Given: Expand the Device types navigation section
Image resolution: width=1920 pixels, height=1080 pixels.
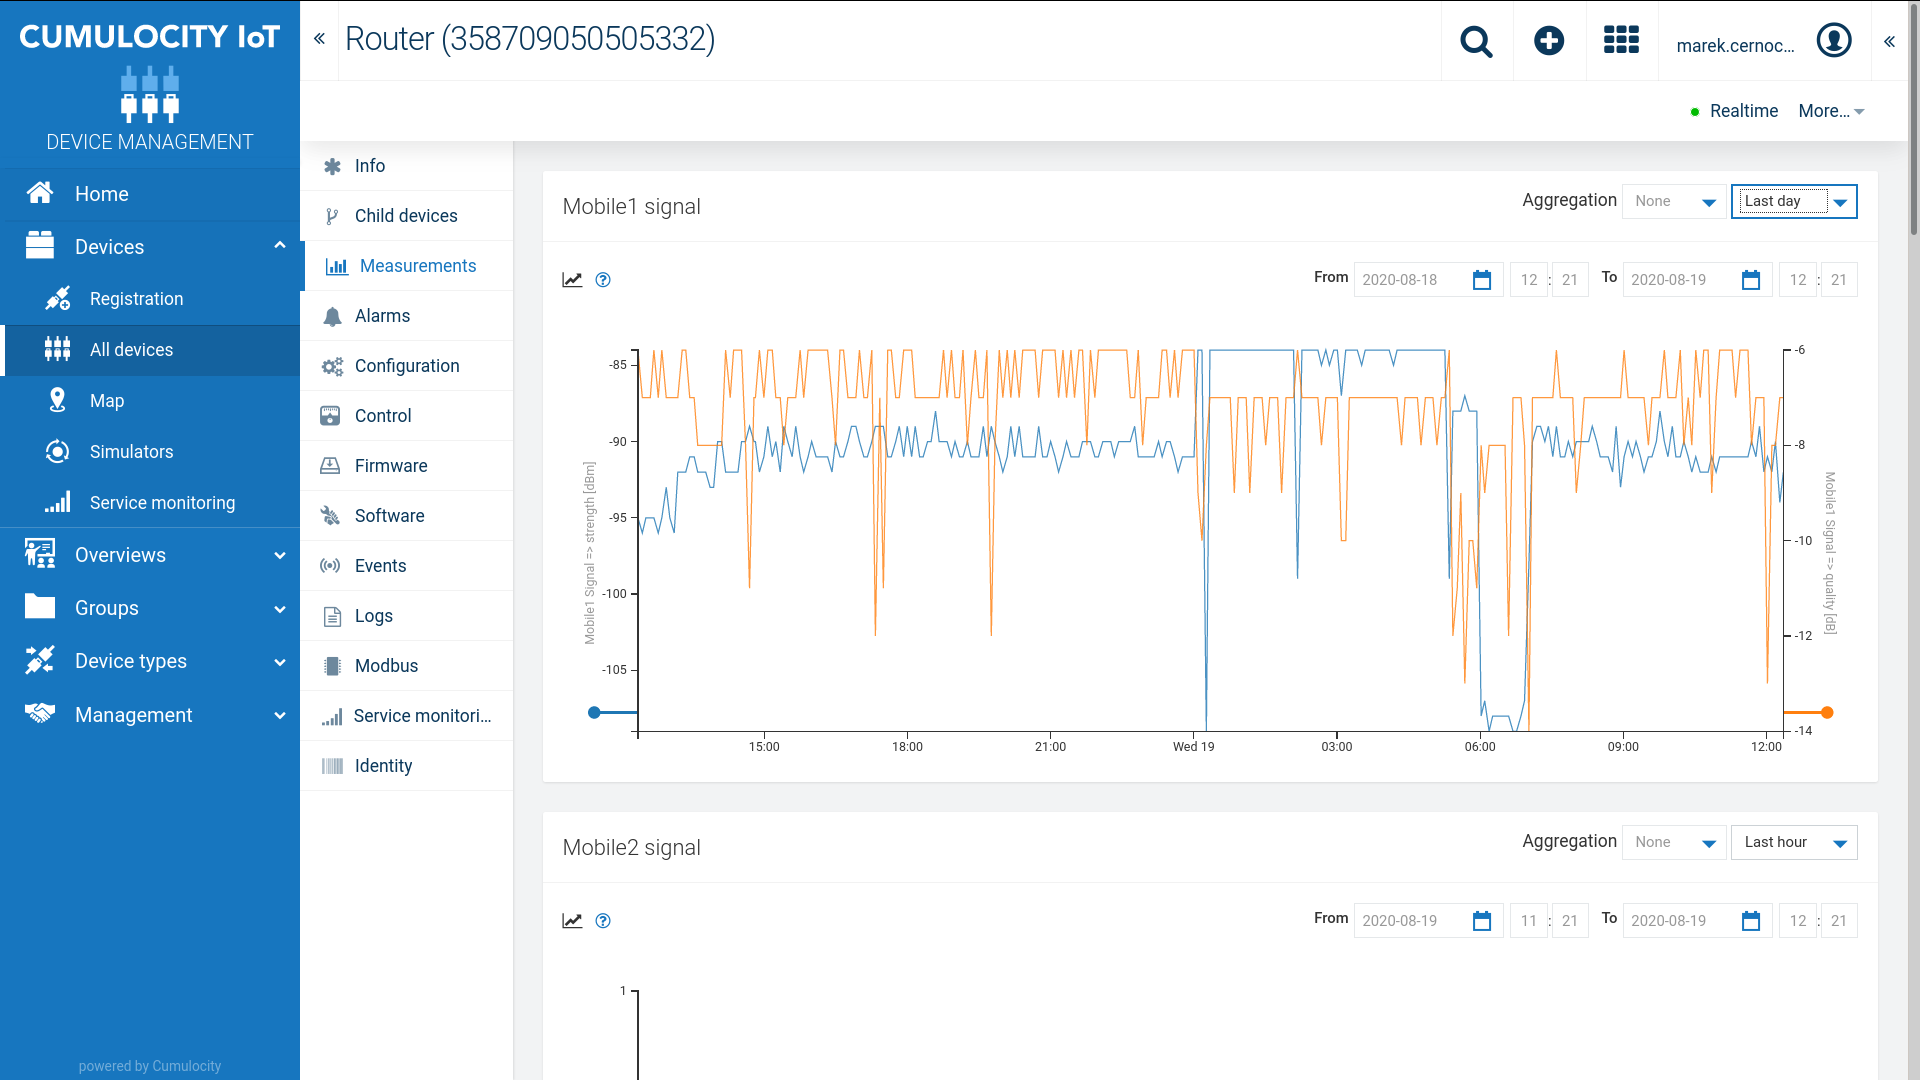Looking at the screenshot, I should [x=280, y=661].
